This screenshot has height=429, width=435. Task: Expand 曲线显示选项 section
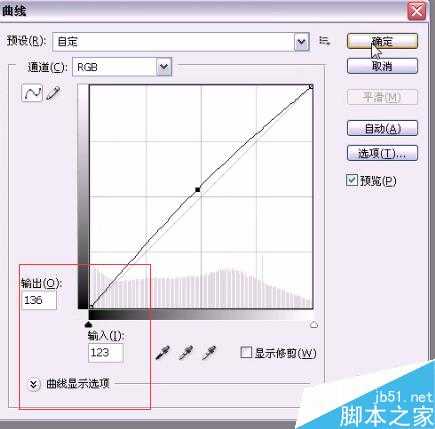[x=34, y=384]
